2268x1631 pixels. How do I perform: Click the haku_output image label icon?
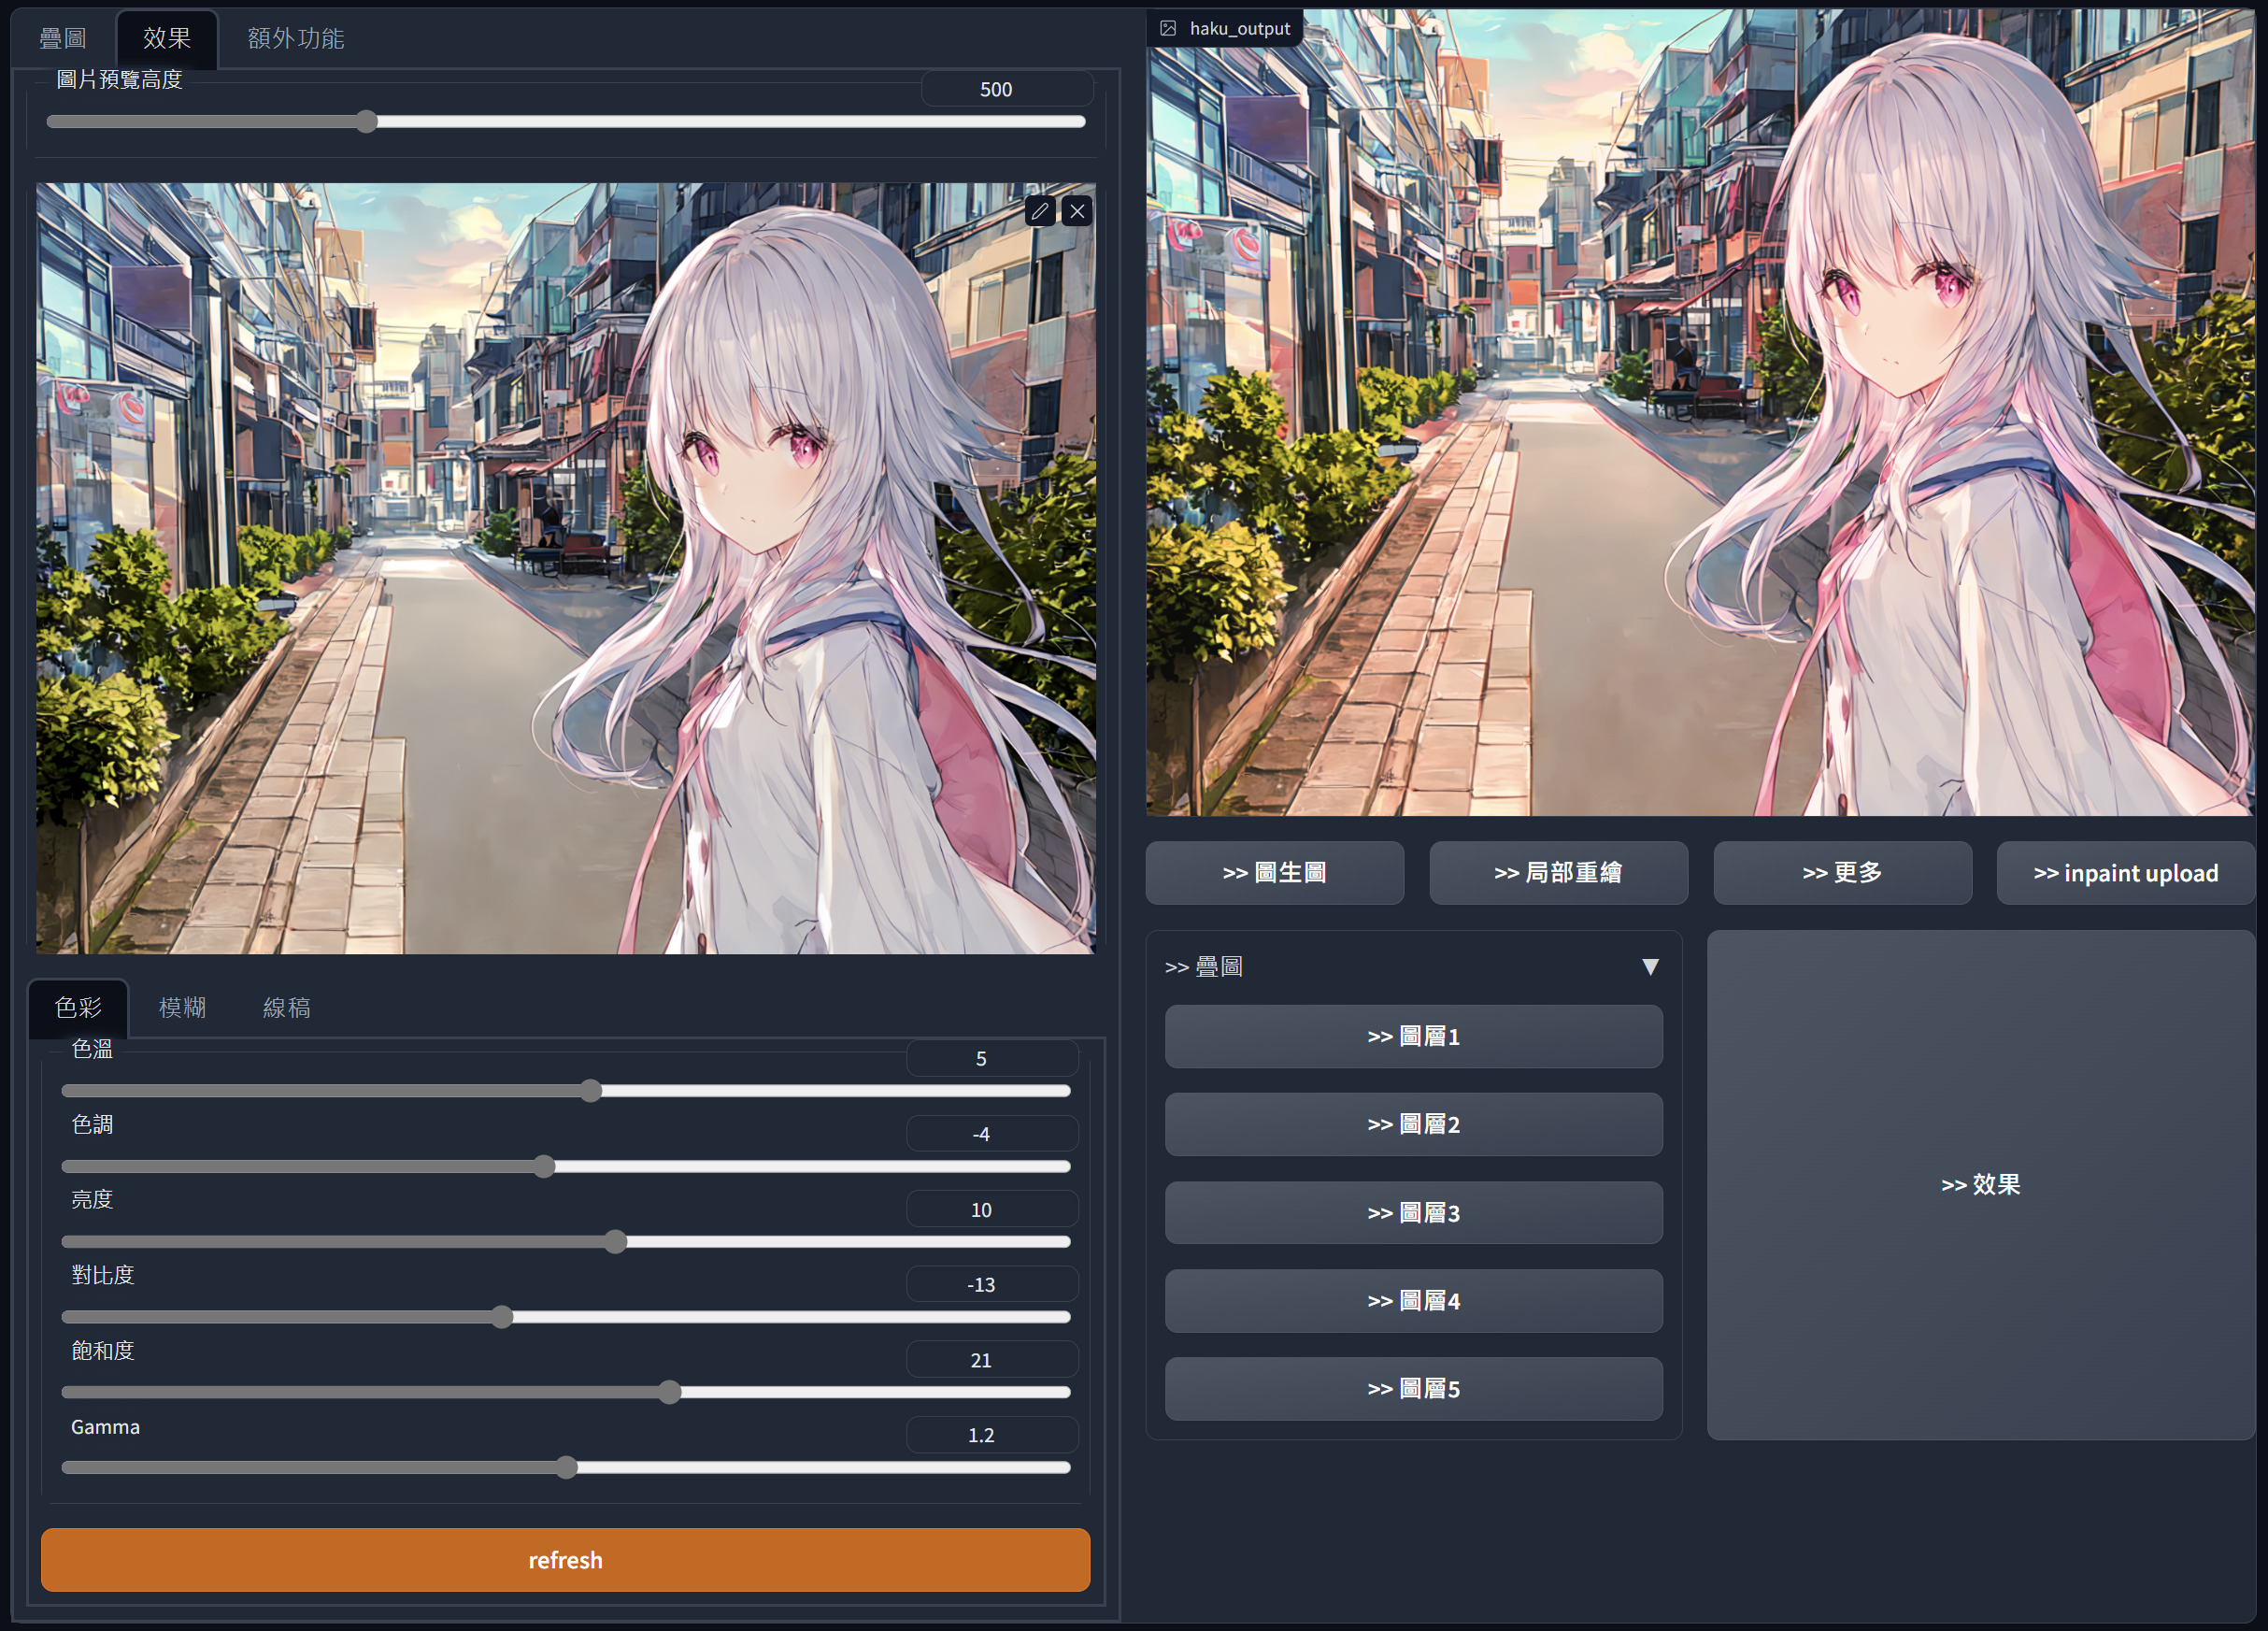point(1168,28)
